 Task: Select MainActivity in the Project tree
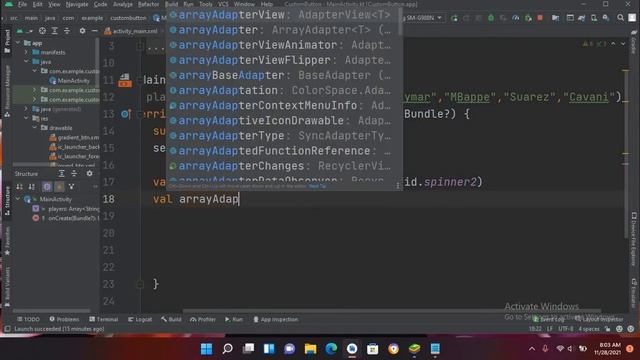click(69, 81)
